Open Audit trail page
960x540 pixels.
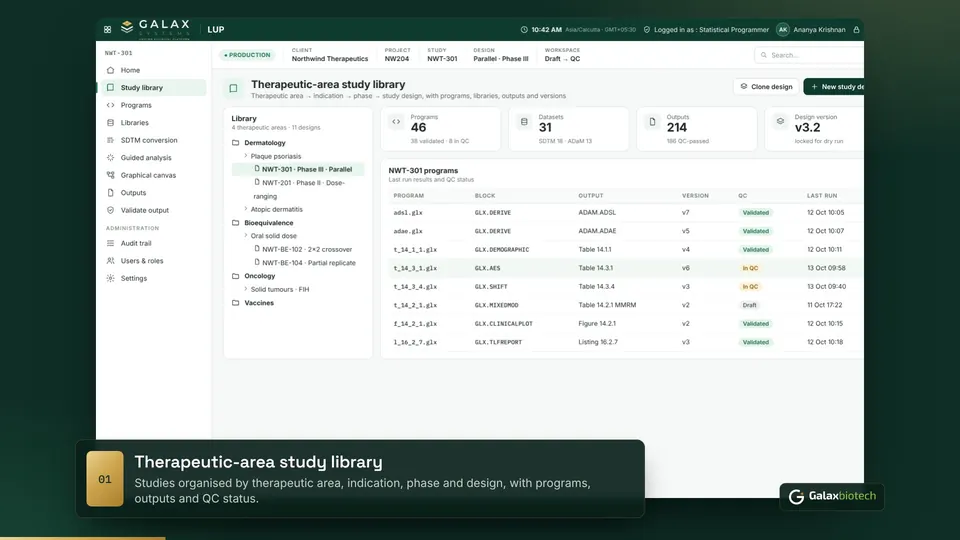pos(153,243)
